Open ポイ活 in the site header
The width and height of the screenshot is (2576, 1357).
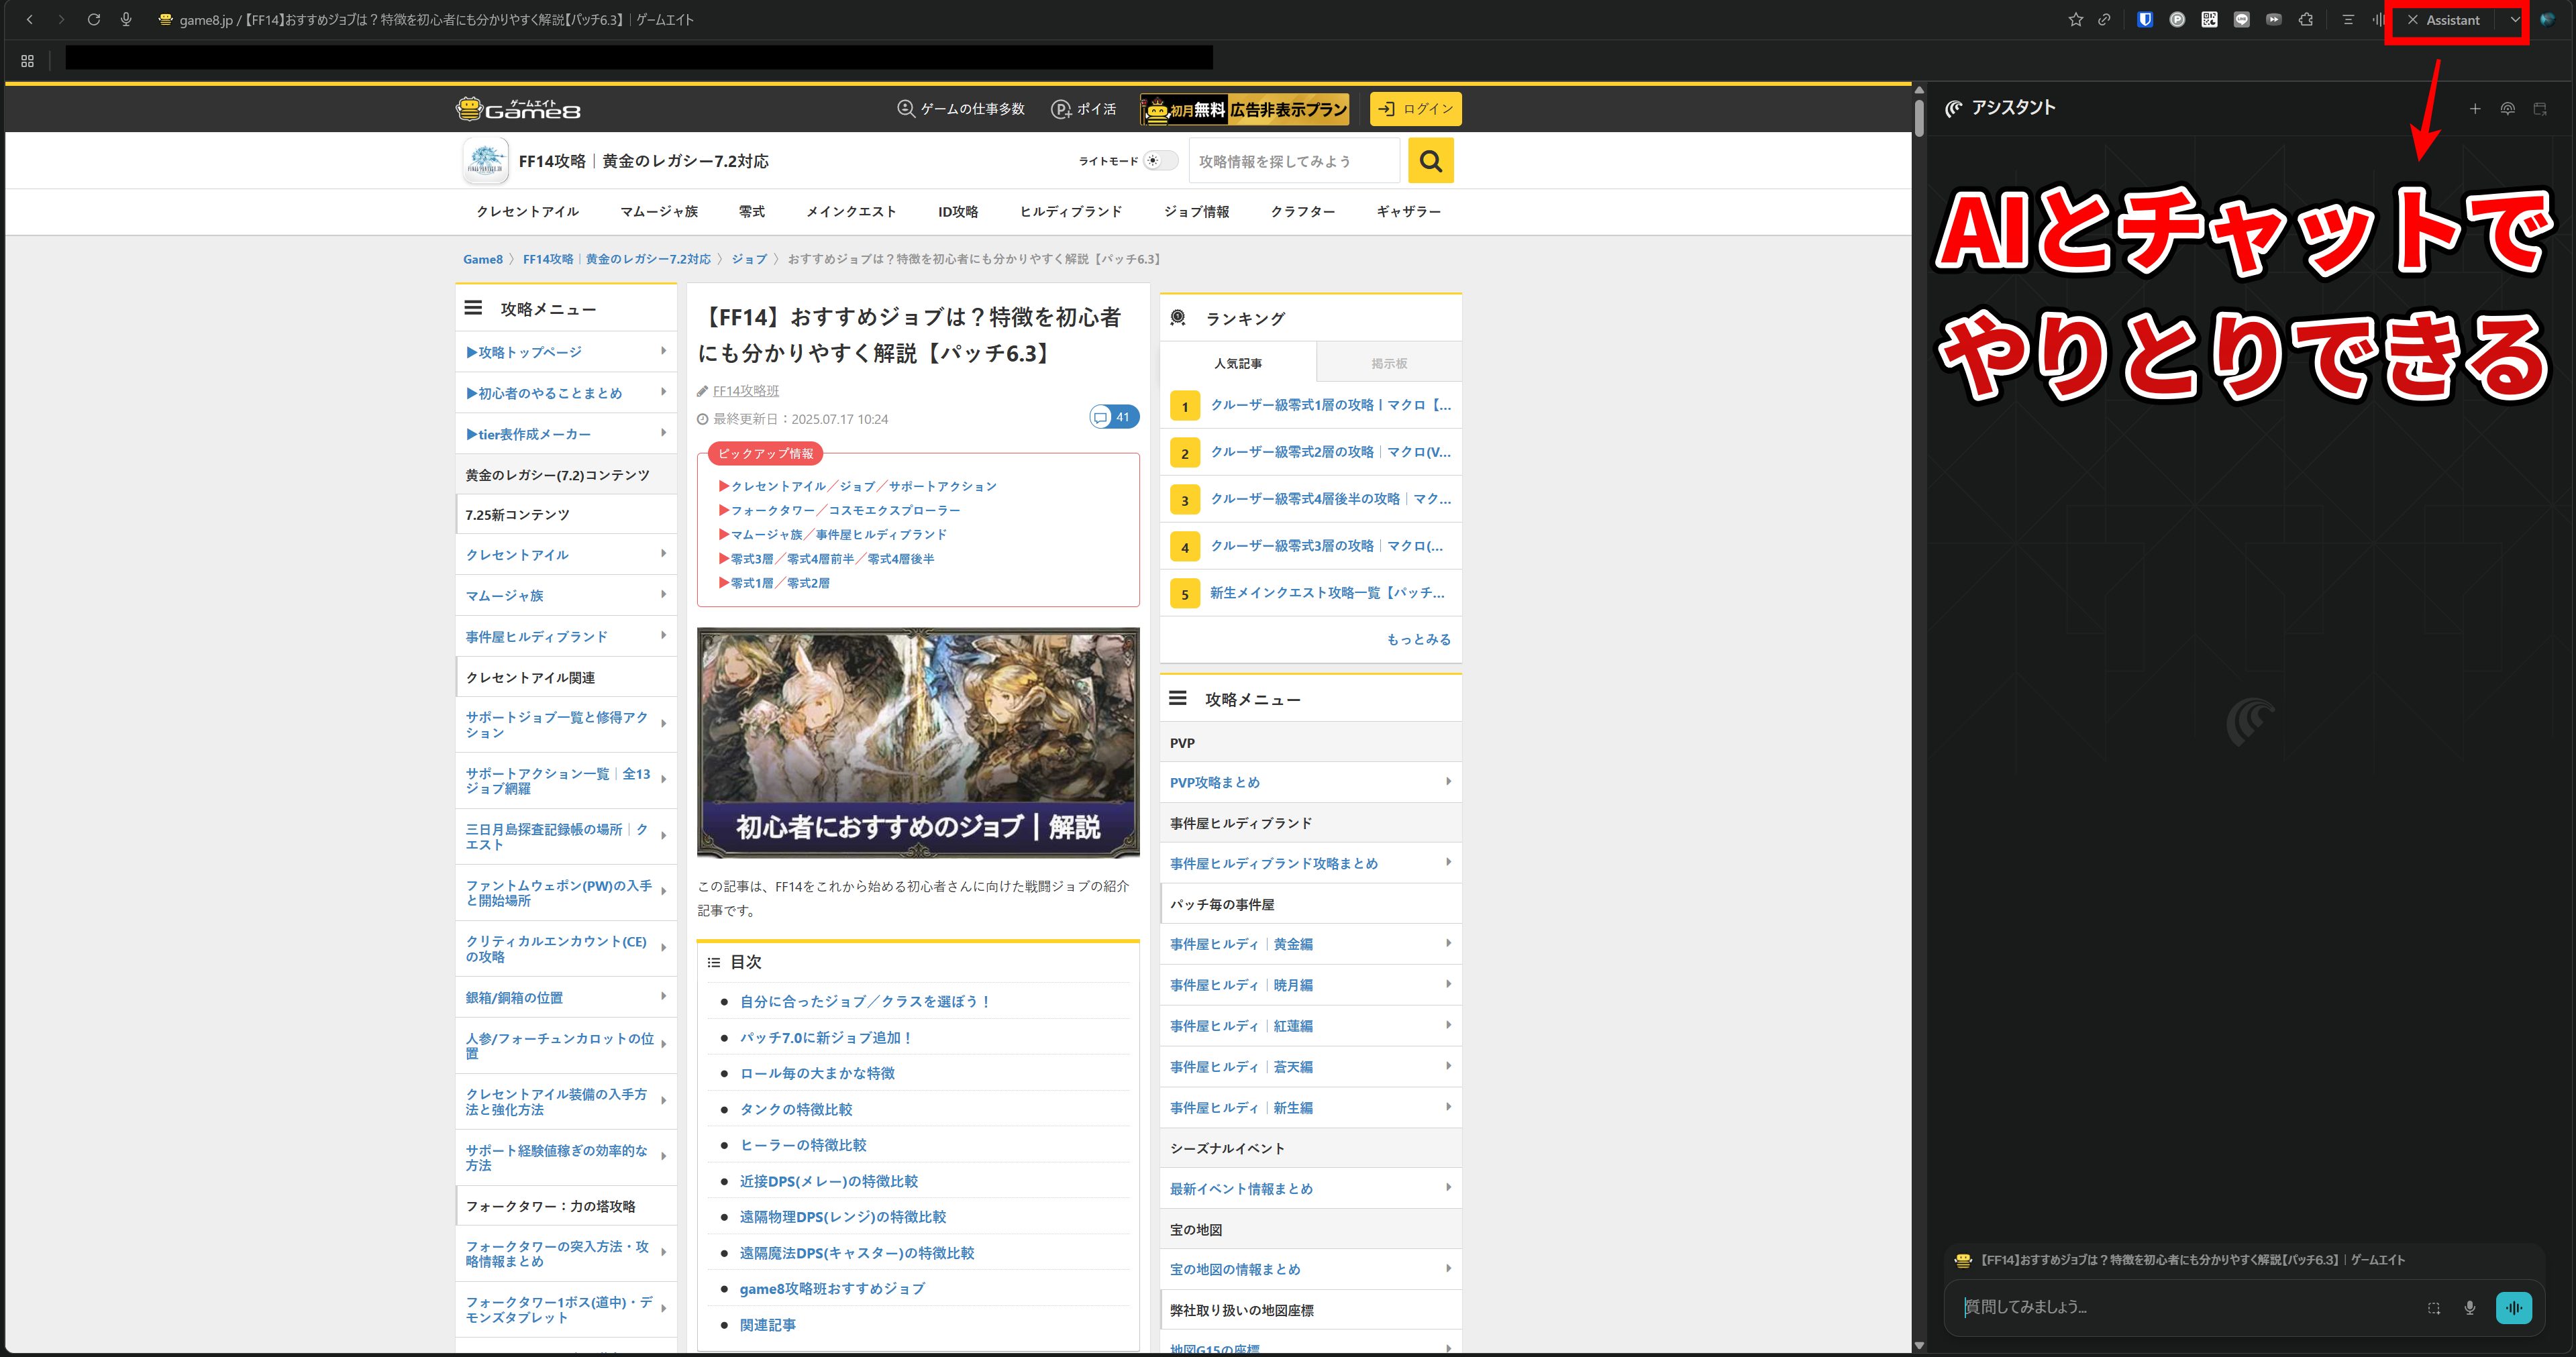click(1083, 108)
